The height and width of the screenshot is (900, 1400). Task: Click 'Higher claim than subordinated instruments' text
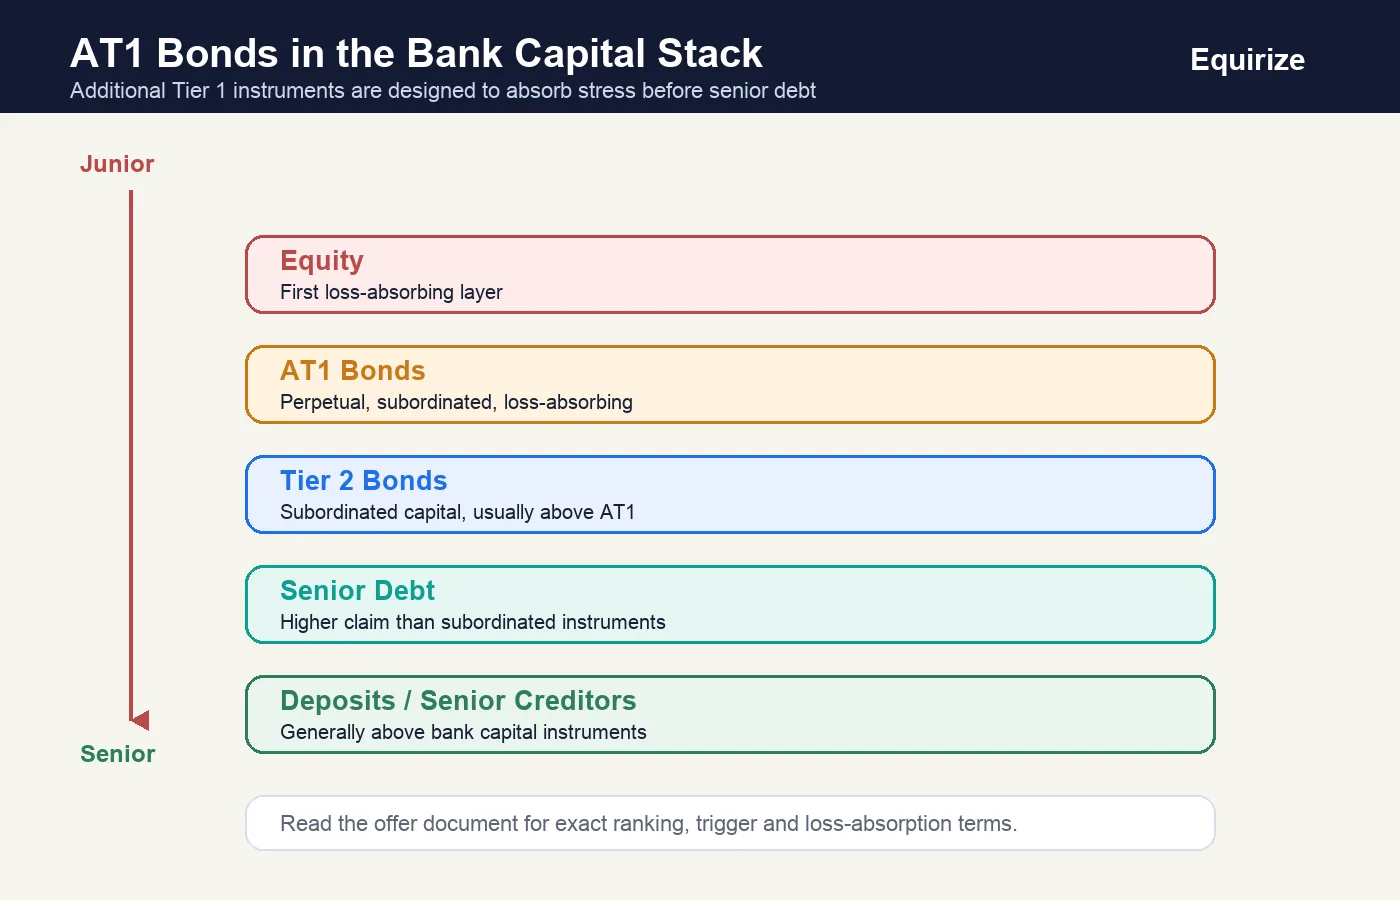coord(473,622)
